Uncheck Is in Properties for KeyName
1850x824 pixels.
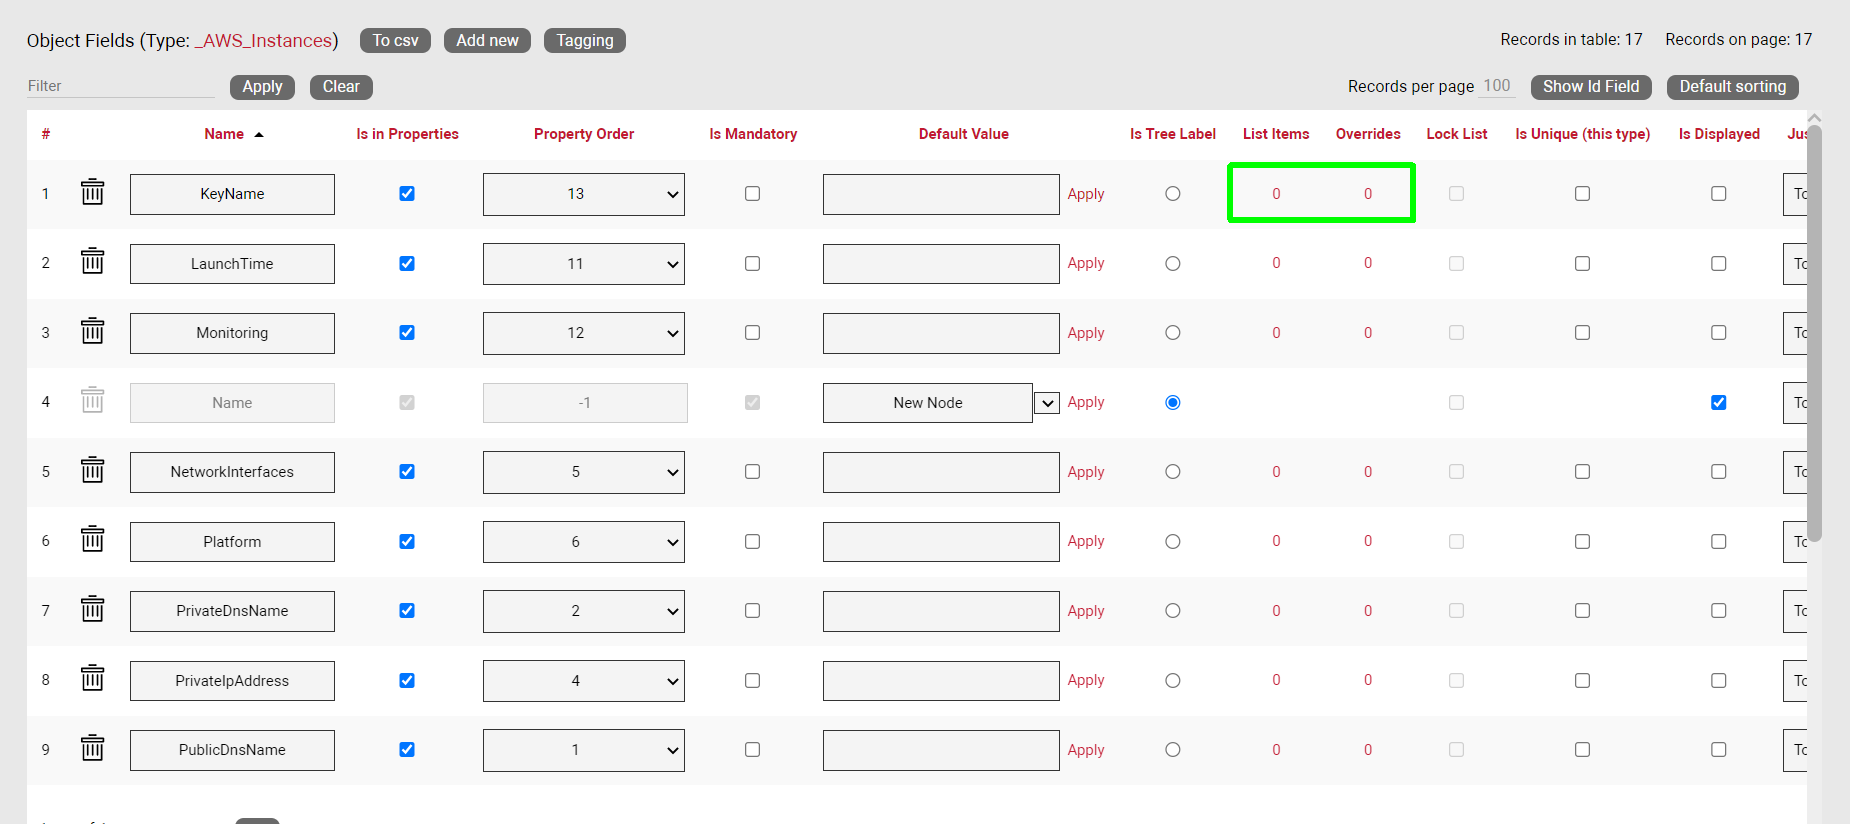[x=407, y=194]
